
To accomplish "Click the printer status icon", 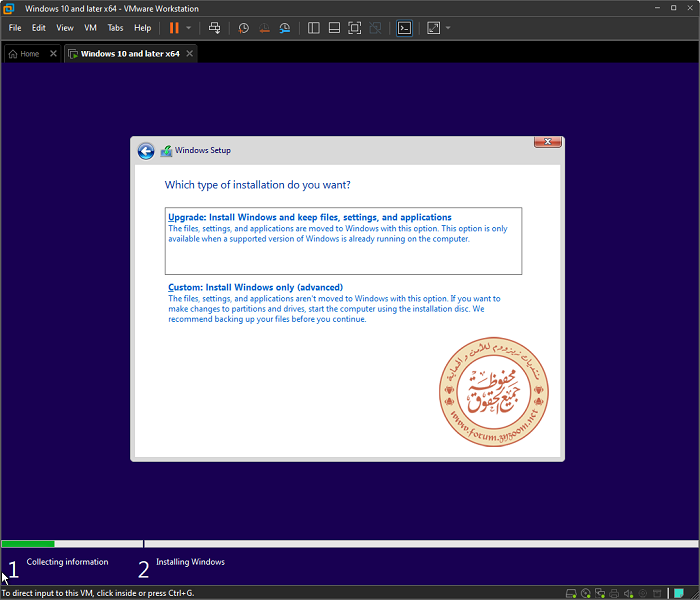I will (x=614, y=593).
